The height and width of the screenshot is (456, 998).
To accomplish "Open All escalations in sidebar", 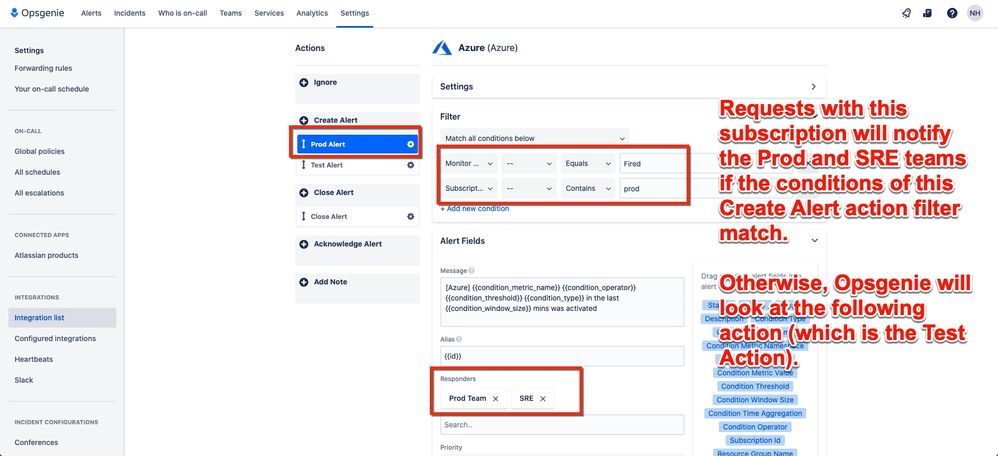I will click(39, 193).
